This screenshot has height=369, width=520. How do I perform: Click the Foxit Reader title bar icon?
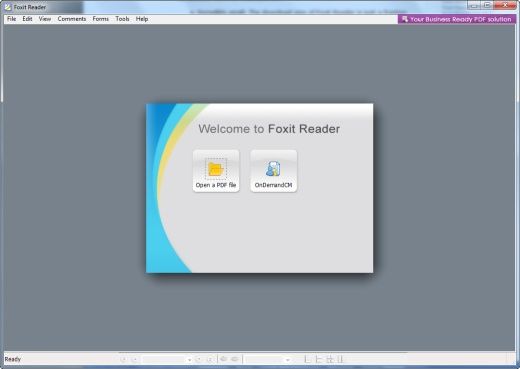point(8,7)
